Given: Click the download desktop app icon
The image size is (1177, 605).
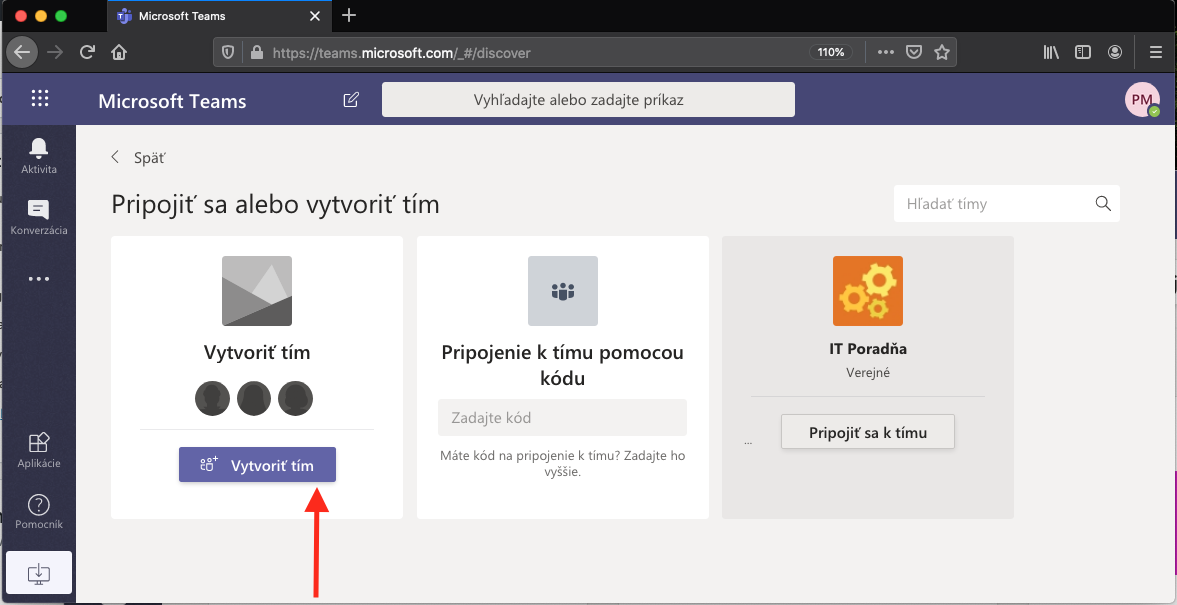Looking at the screenshot, I should 39,573.
